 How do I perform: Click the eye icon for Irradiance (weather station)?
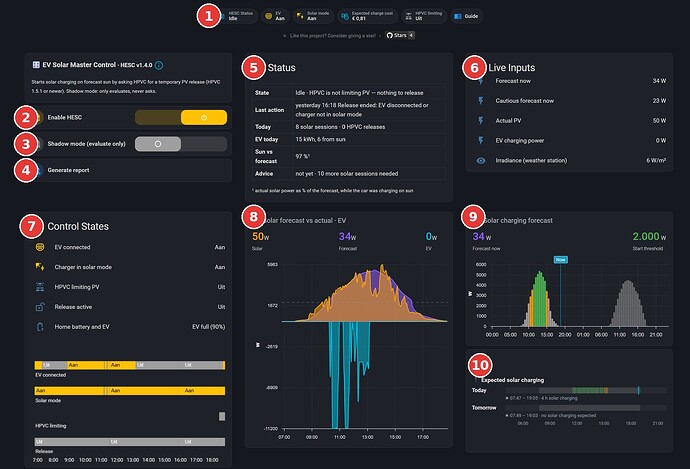pyautogui.click(x=481, y=161)
